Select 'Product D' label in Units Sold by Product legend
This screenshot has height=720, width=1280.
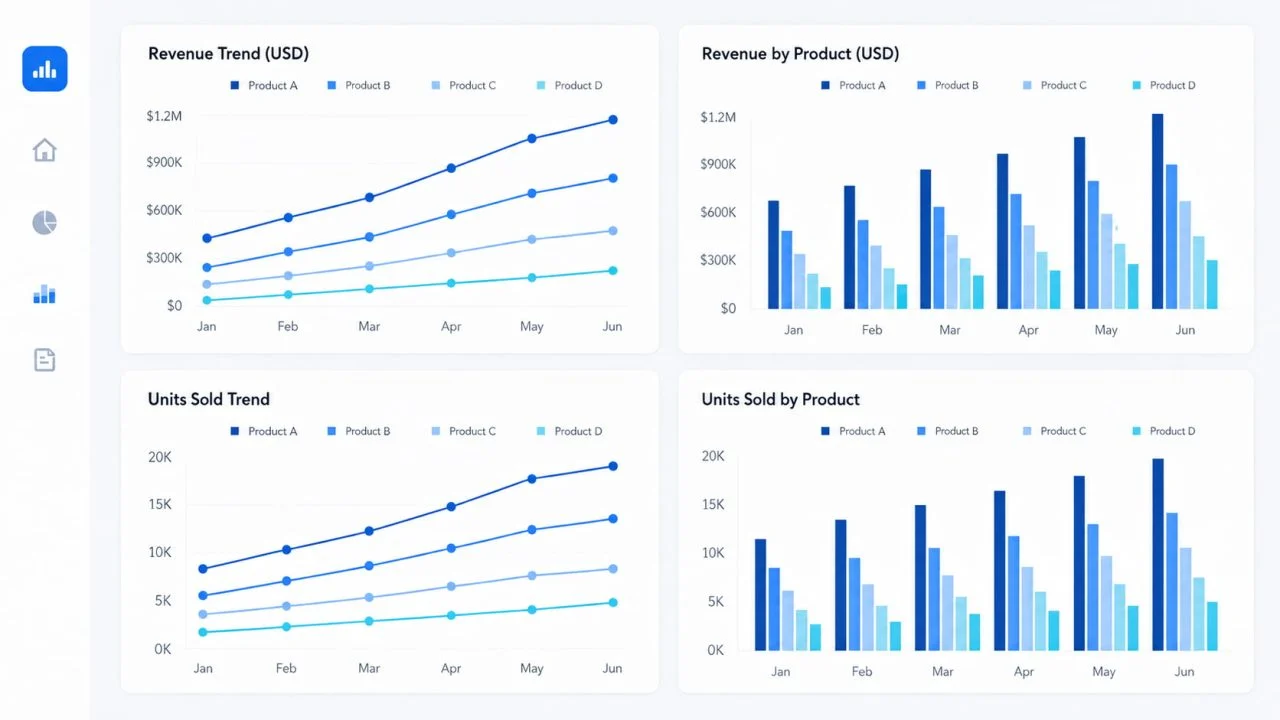point(1172,431)
